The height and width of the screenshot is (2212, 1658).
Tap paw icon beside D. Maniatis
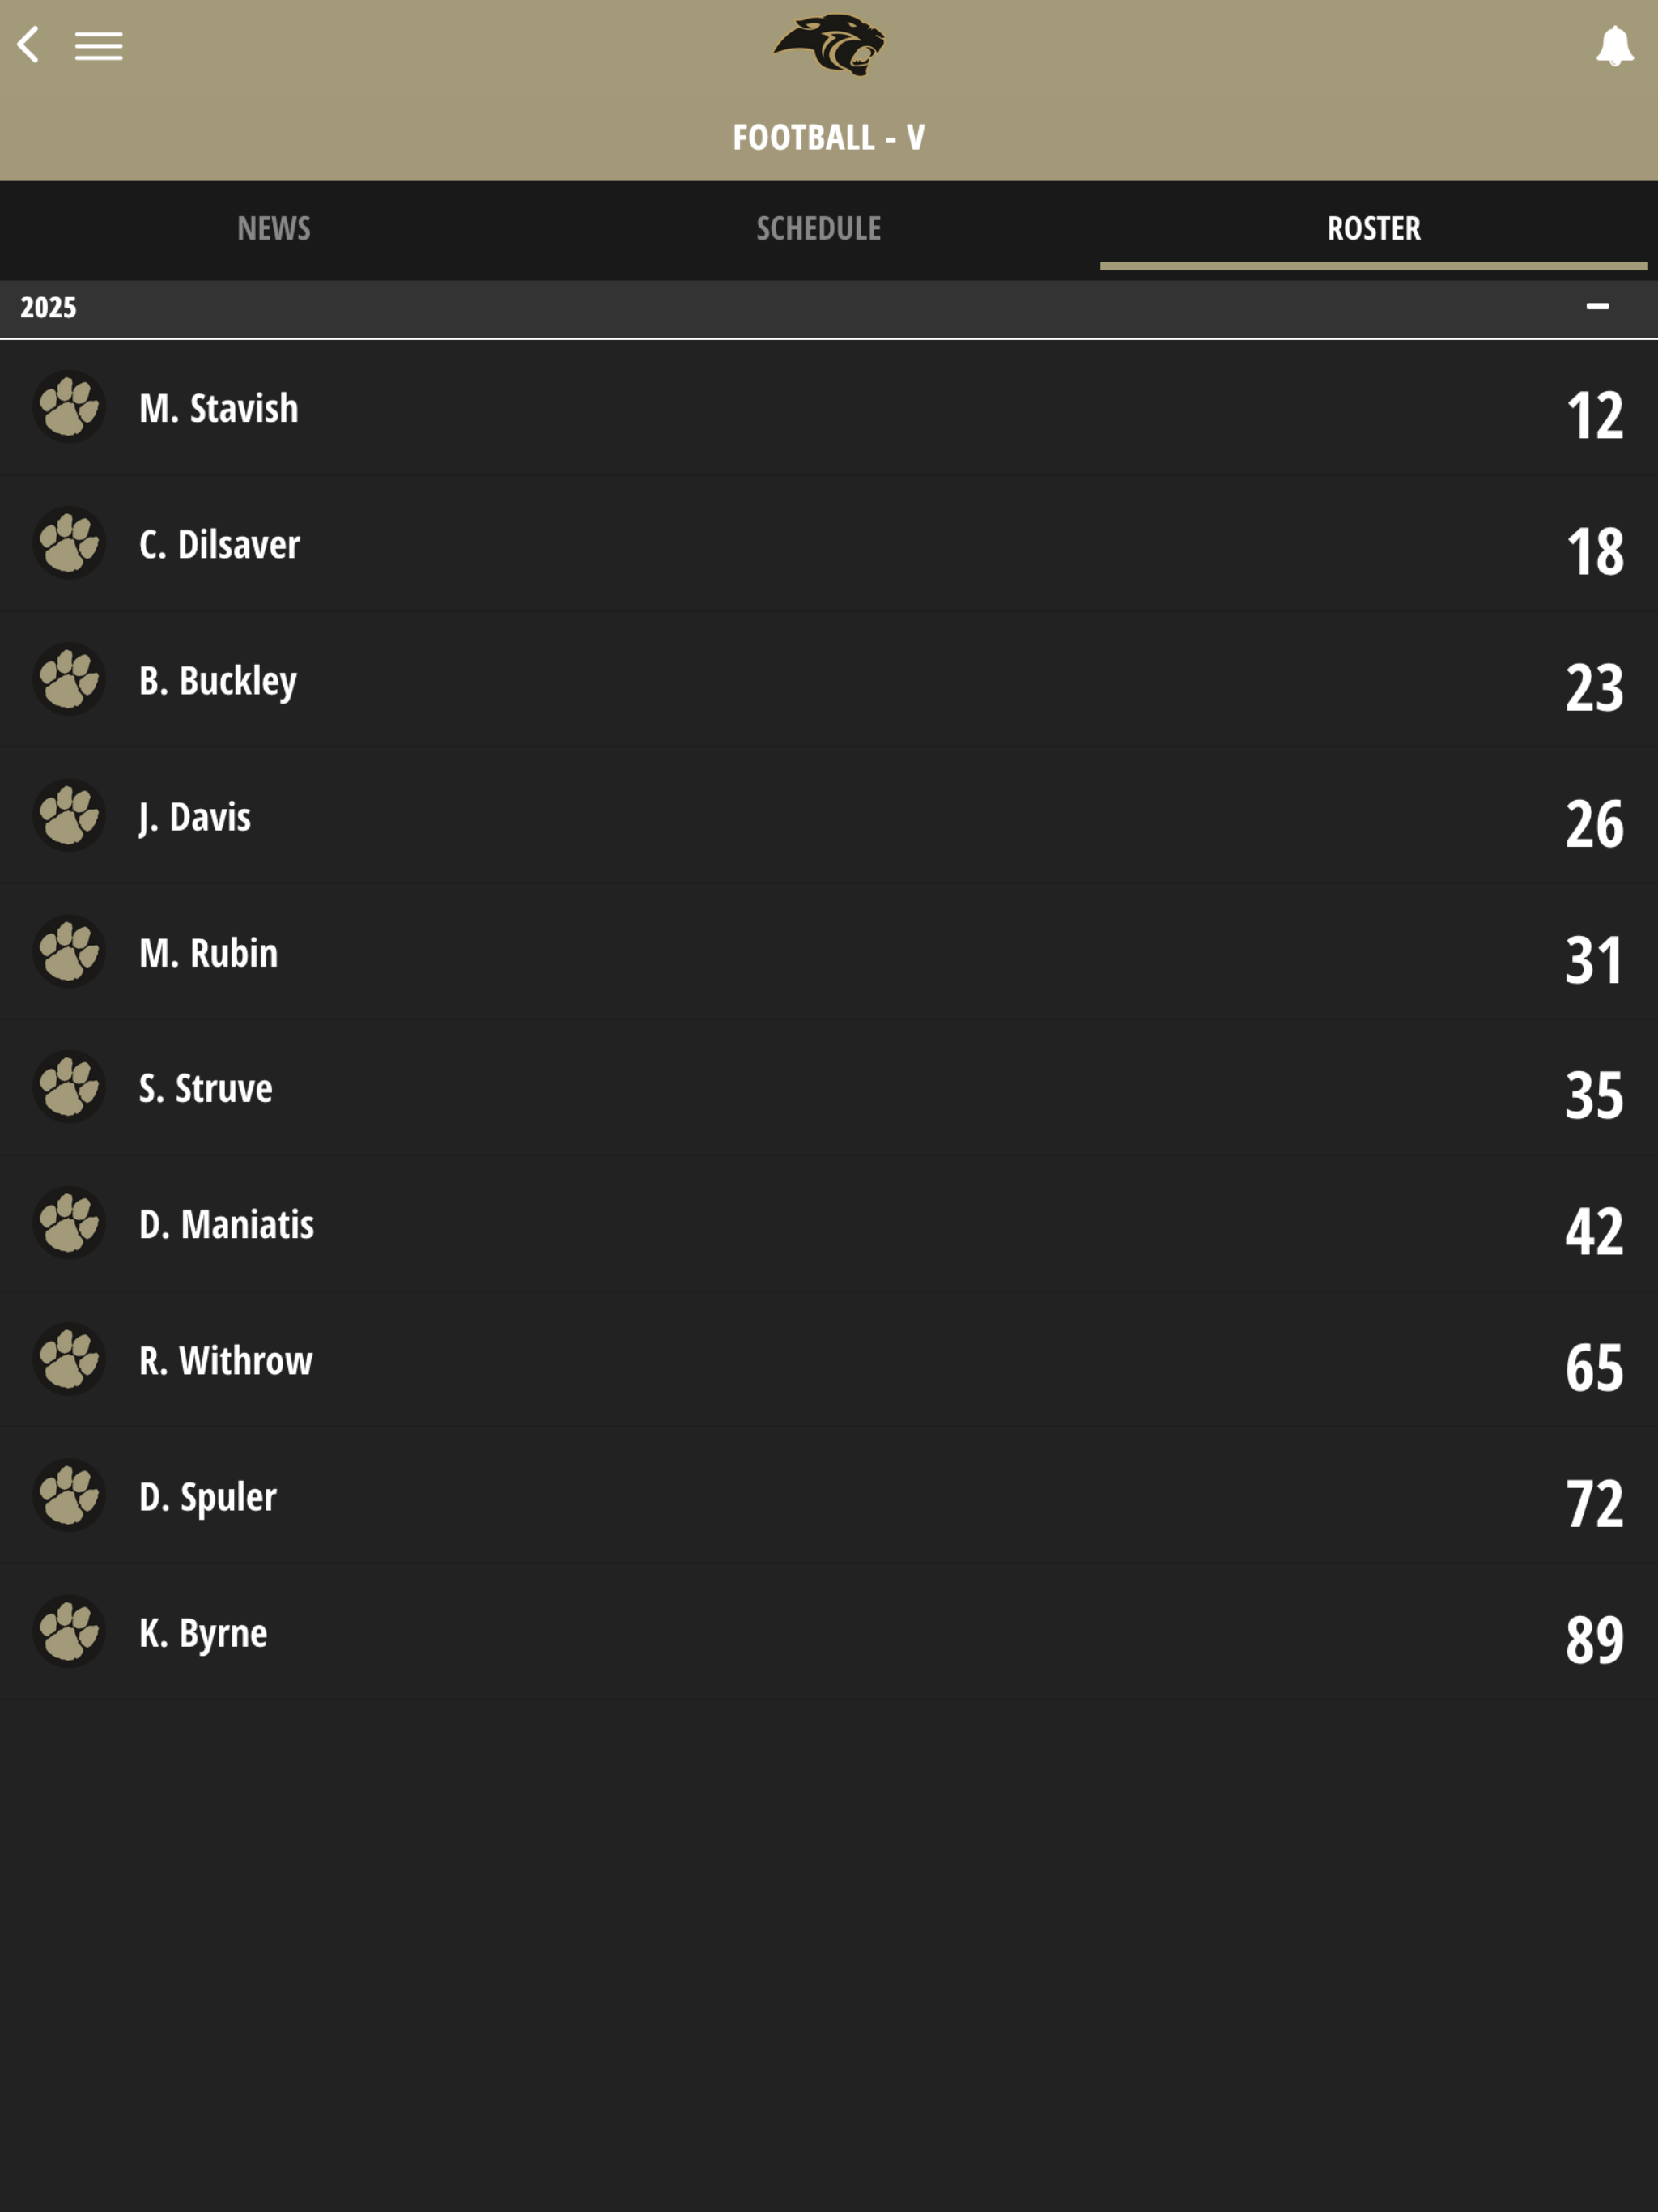(69, 1223)
